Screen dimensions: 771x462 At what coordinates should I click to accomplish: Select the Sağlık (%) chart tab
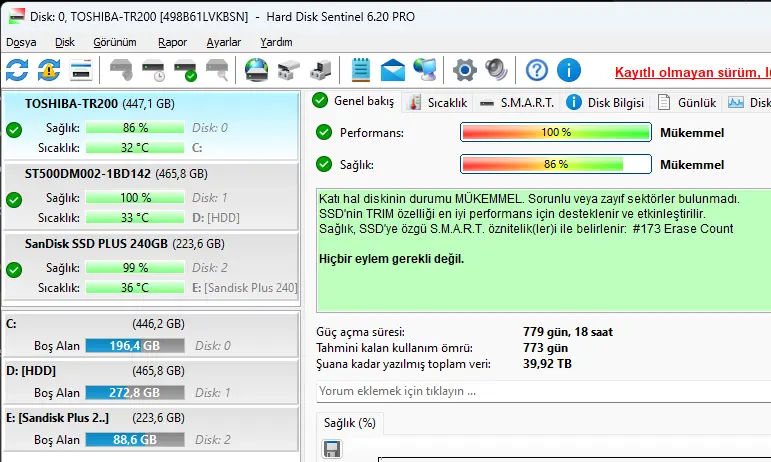(x=350, y=423)
